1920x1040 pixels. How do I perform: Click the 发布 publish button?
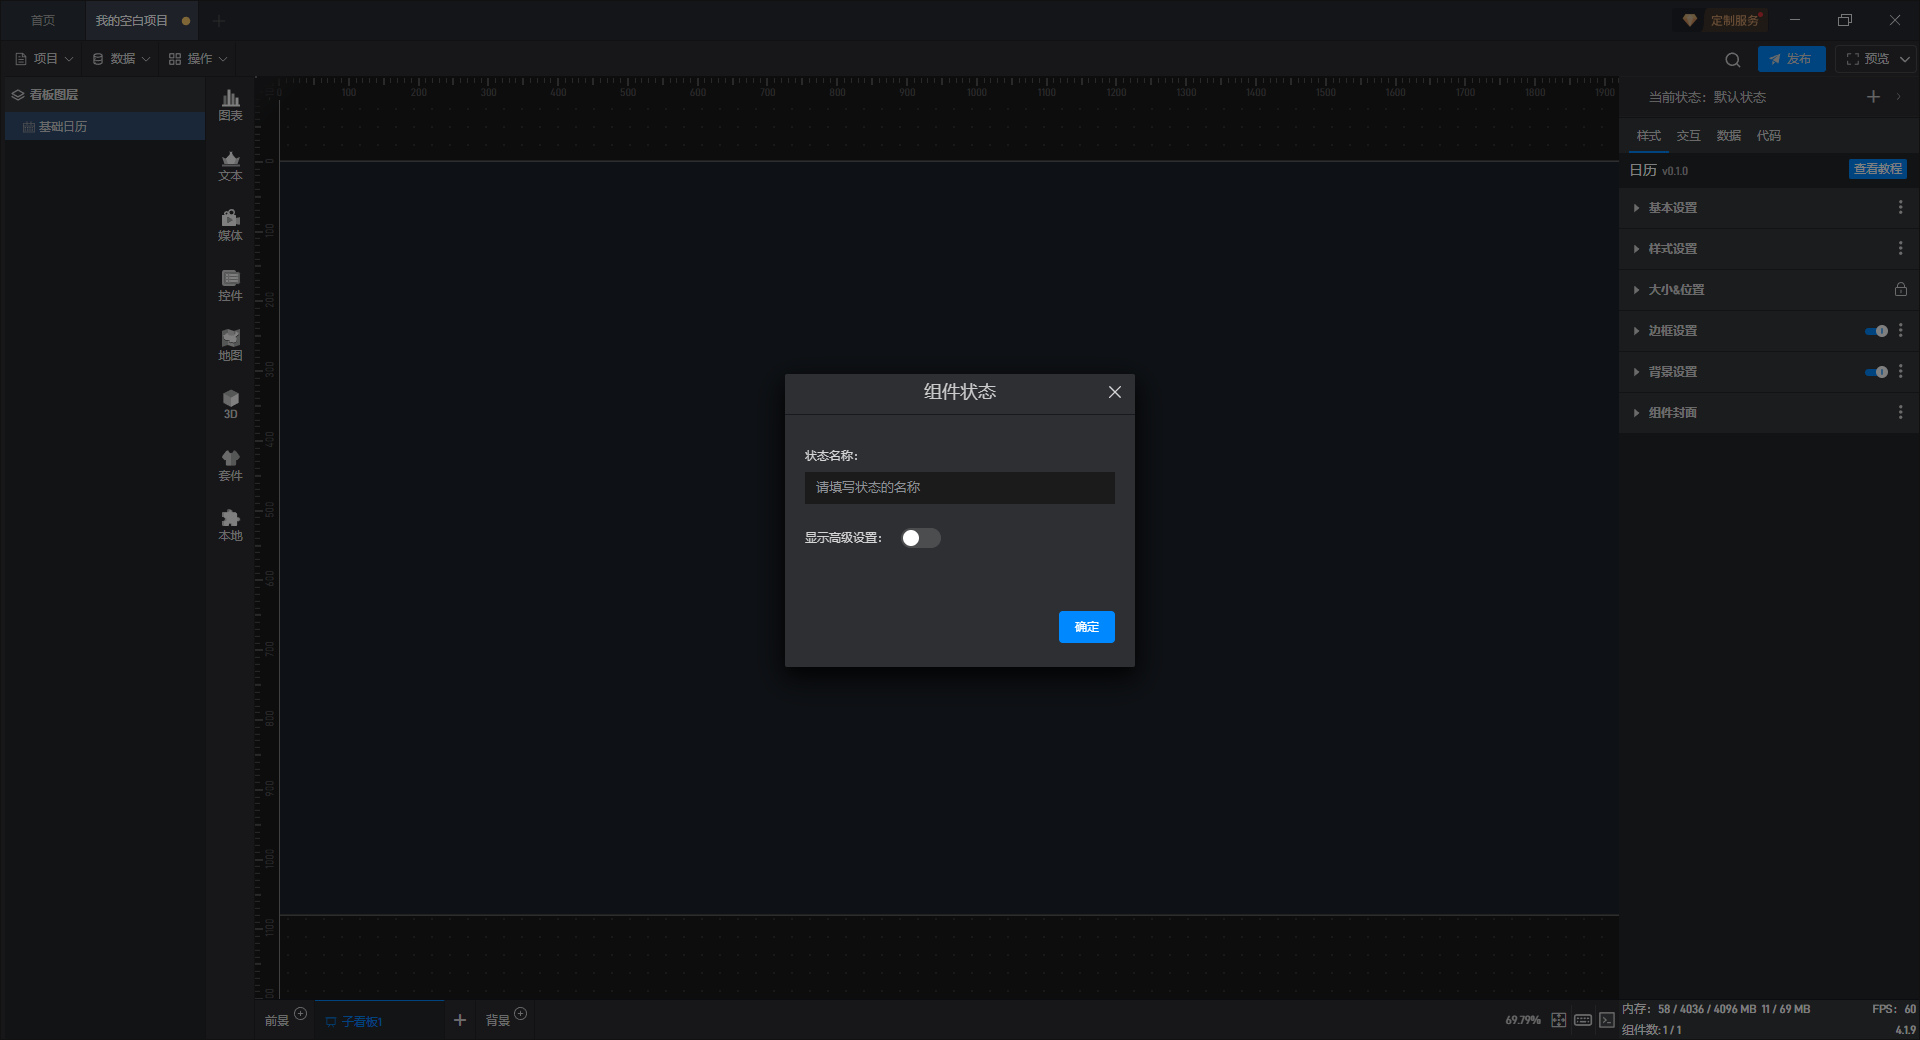coord(1792,59)
